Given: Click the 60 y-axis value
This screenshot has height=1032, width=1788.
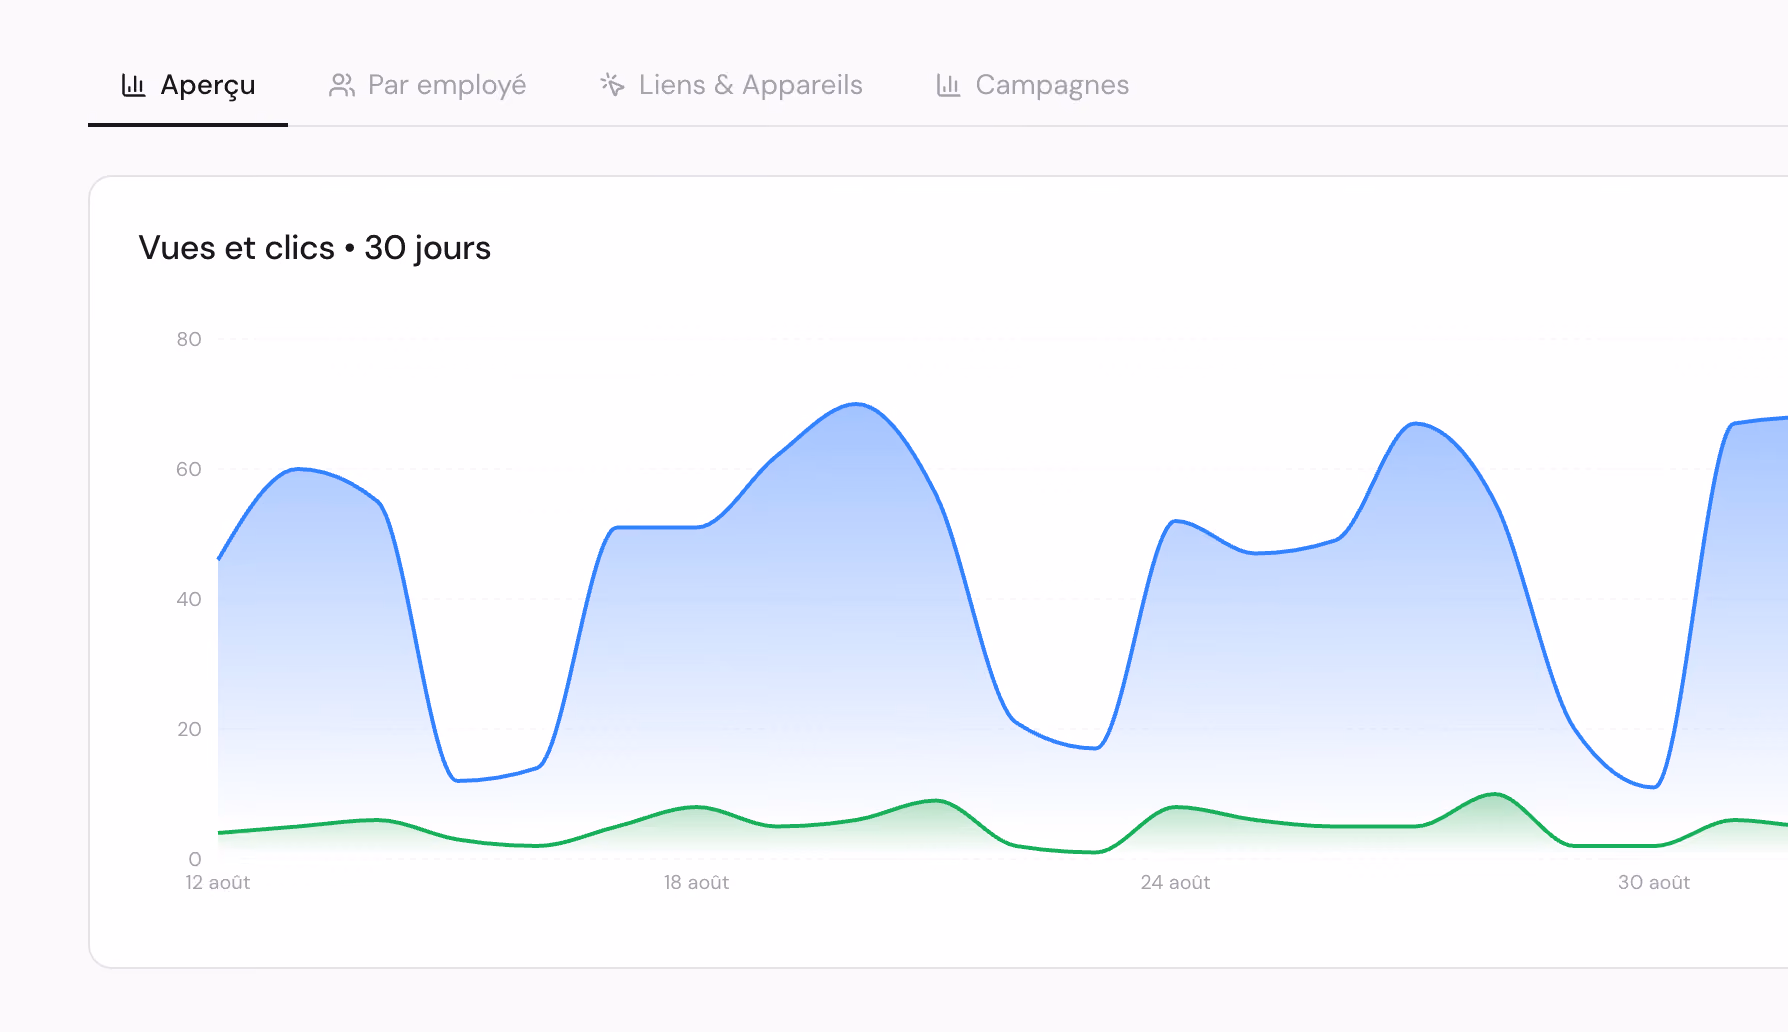Looking at the screenshot, I should (x=189, y=469).
